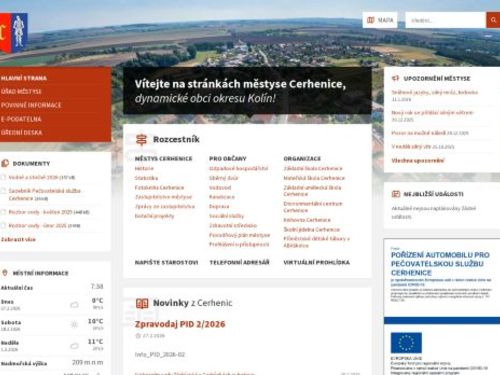Open Povinné informace menu item
The height and width of the screenshot is (375, 500).
click(31, 105)
